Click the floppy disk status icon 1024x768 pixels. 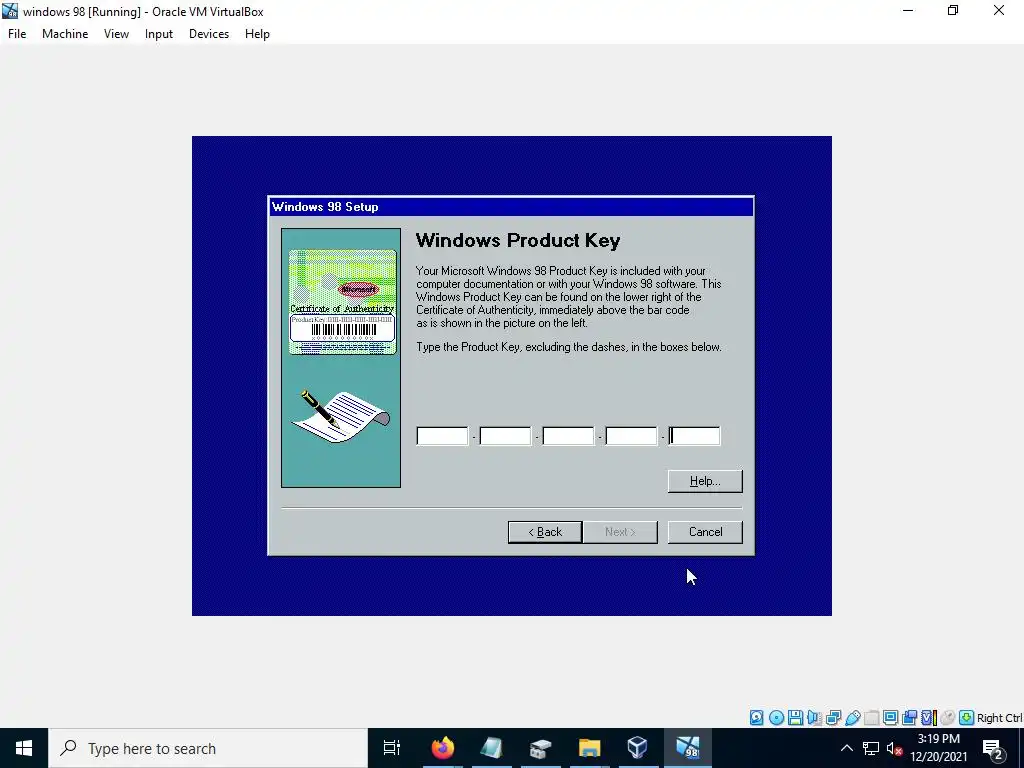[x=795, y=718]
